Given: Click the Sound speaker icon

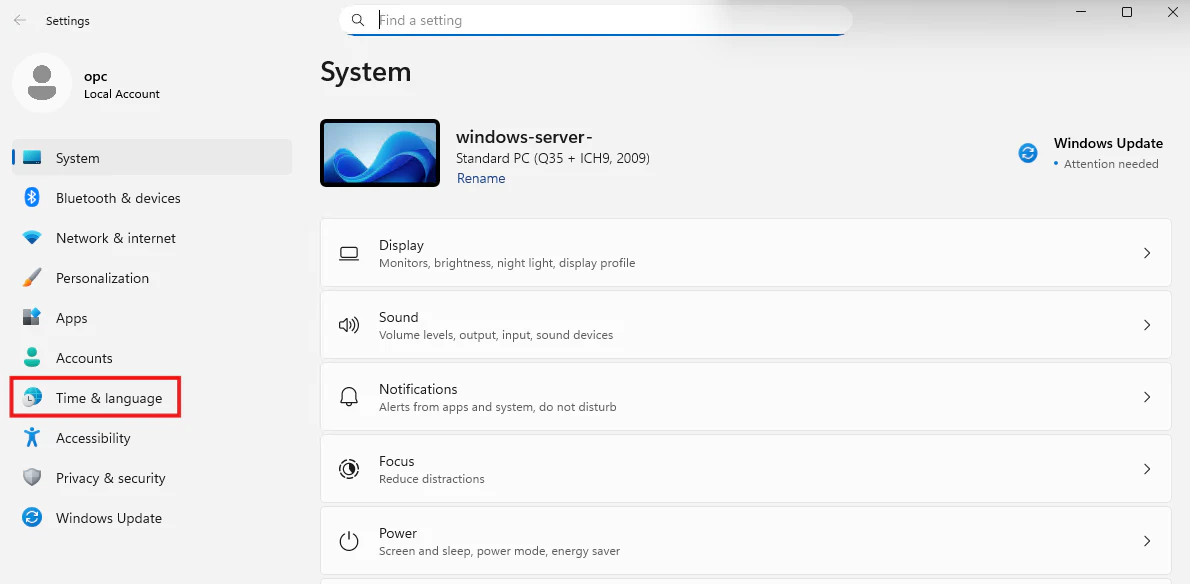Looking at the screenshot, I should 349,325.
